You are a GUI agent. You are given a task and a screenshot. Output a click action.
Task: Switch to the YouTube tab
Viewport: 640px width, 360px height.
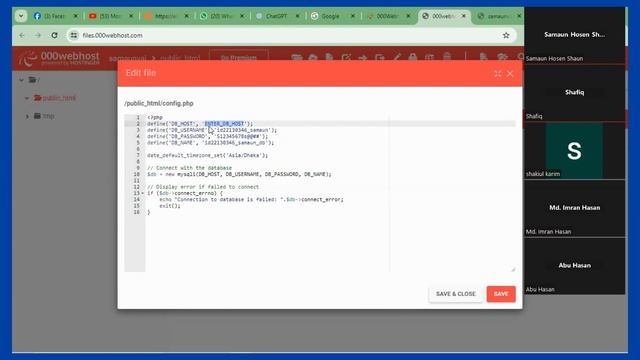pos(110,16)
